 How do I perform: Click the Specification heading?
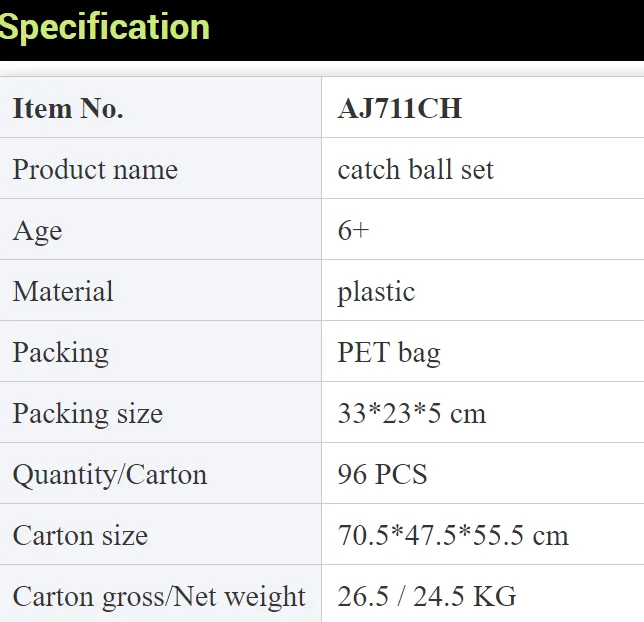[x=105, y=27]
